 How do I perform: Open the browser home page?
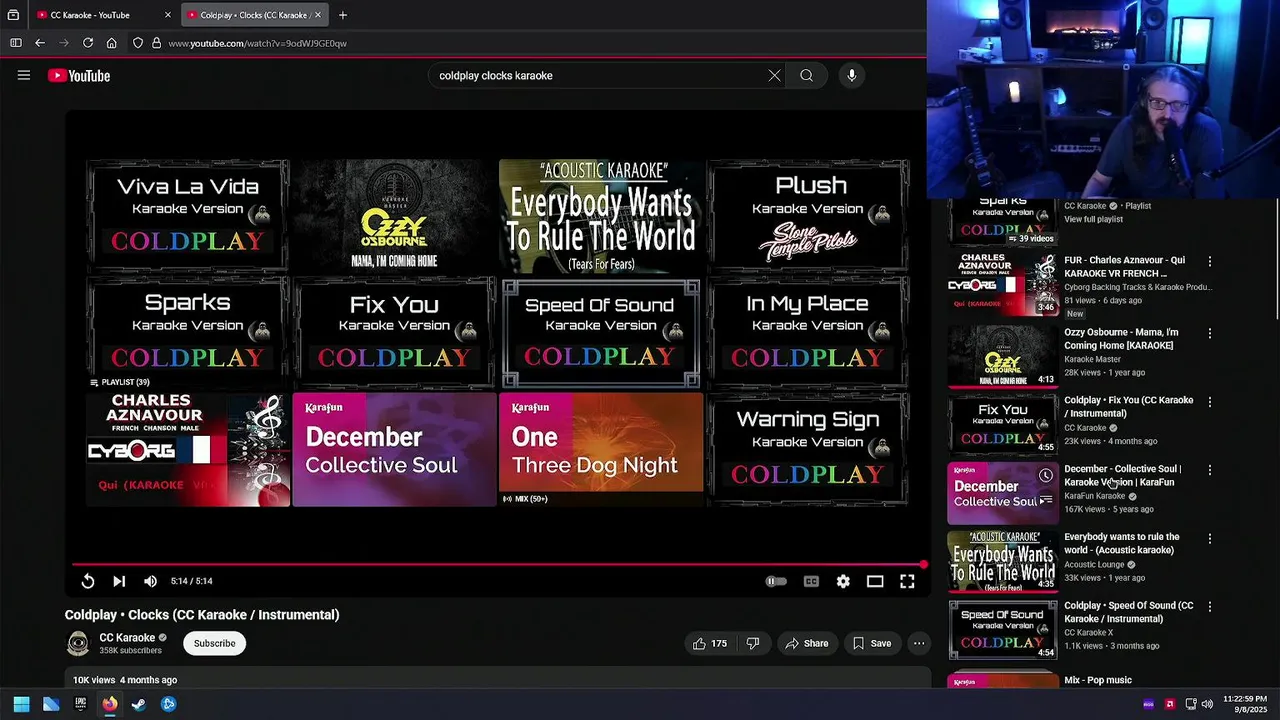111,43
